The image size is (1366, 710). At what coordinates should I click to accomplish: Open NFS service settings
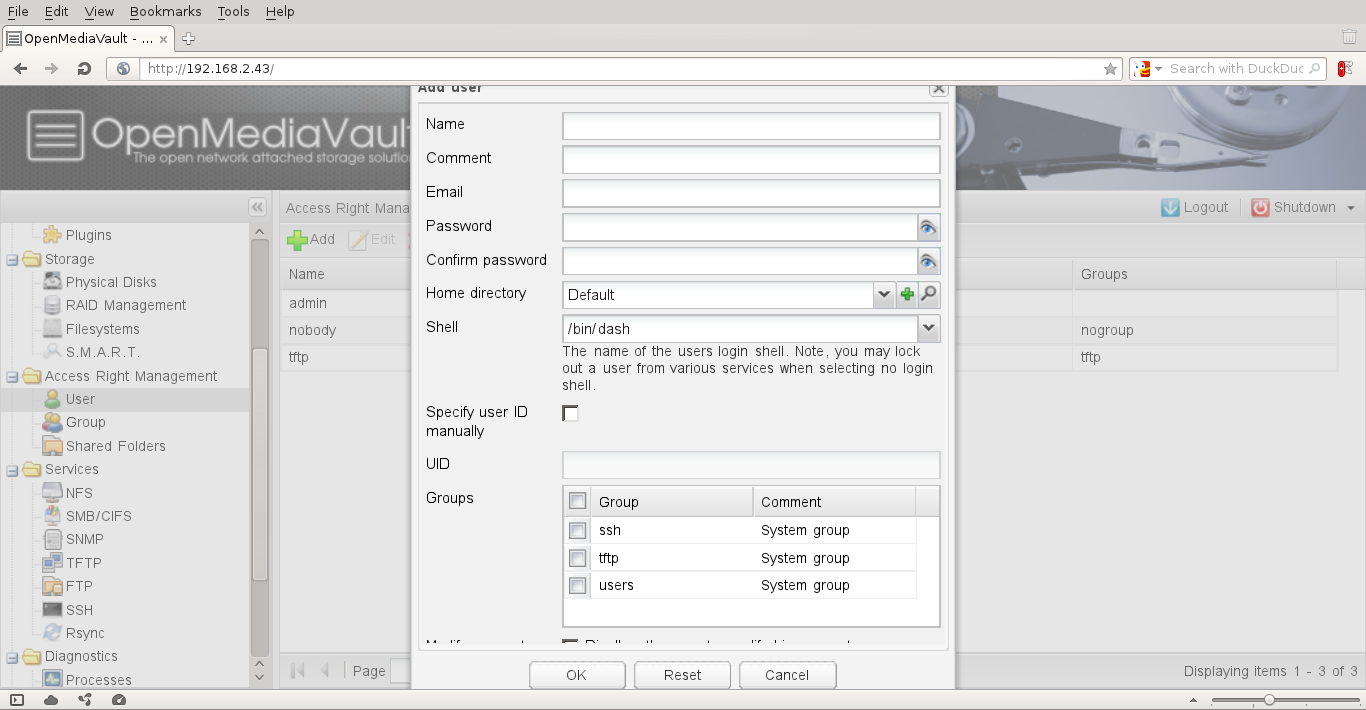point(68,493)
